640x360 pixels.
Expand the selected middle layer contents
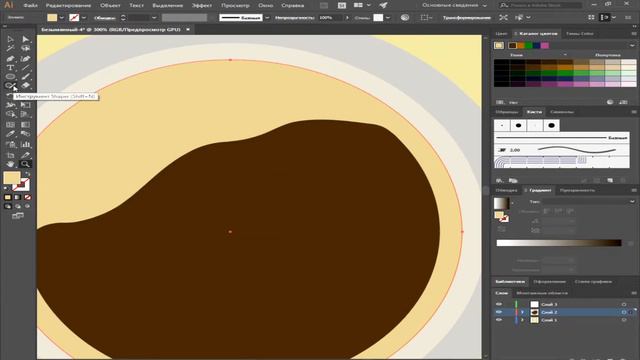[x=523, y=312]
